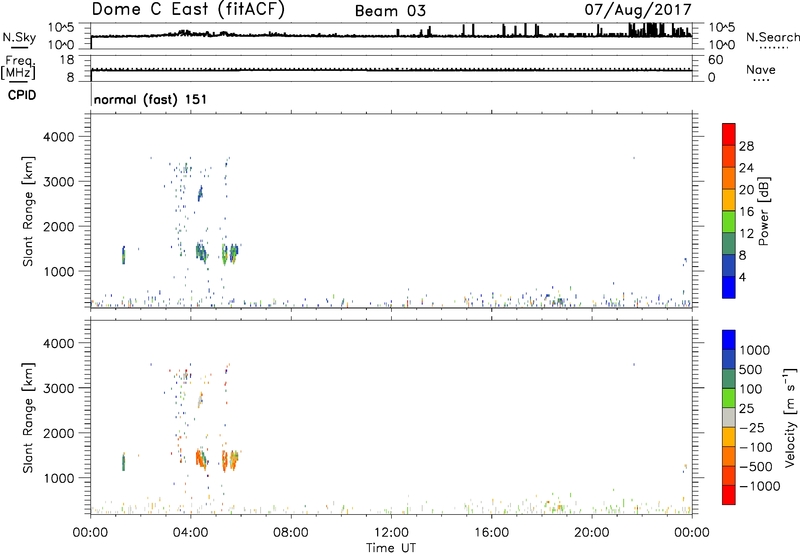Click the 01:20 UT echo cluster in power panel
Viewport: 800px width, 554px height.
point(123,255)
